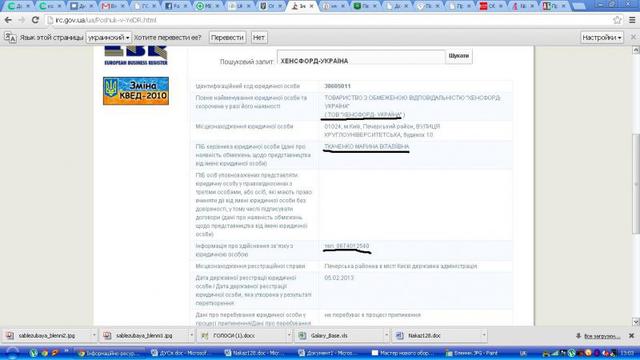Open the Chrome hamburger menu

tap(632, 20)
